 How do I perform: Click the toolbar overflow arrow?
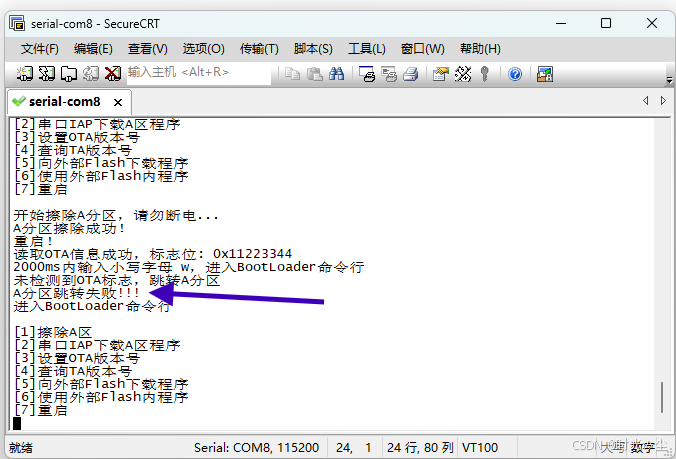coord(669,80)
